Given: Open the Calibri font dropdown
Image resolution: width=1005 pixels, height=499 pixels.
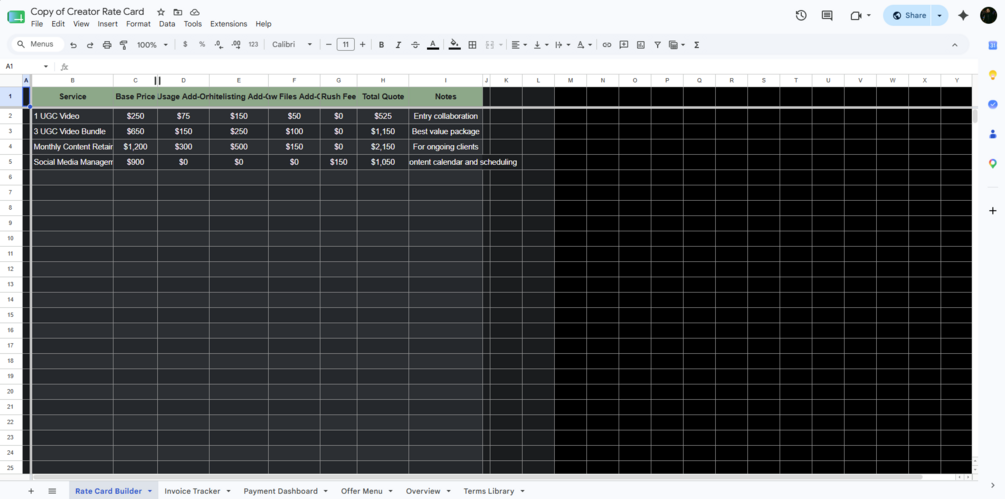Looking at the screenshot, I should pyautogui.click(x=292, y=44).
